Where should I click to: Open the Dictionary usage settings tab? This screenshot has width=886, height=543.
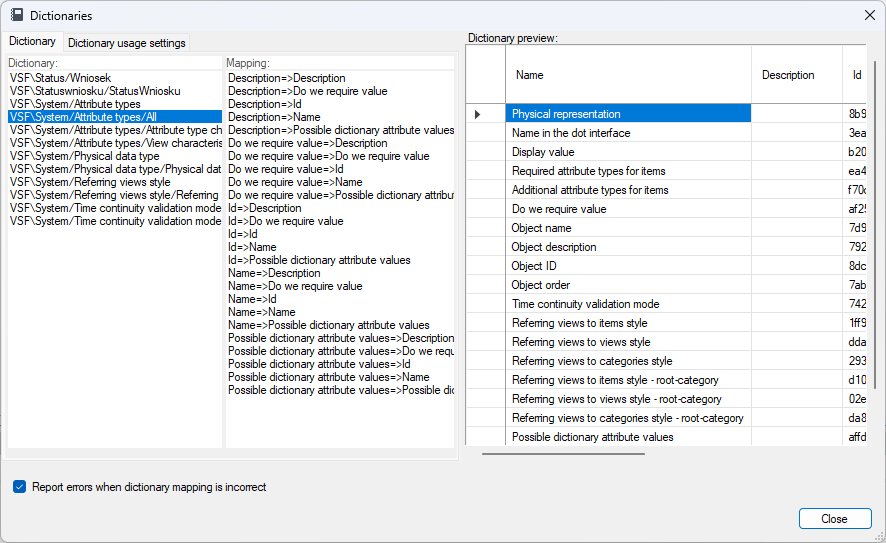(x=127, y=43)
